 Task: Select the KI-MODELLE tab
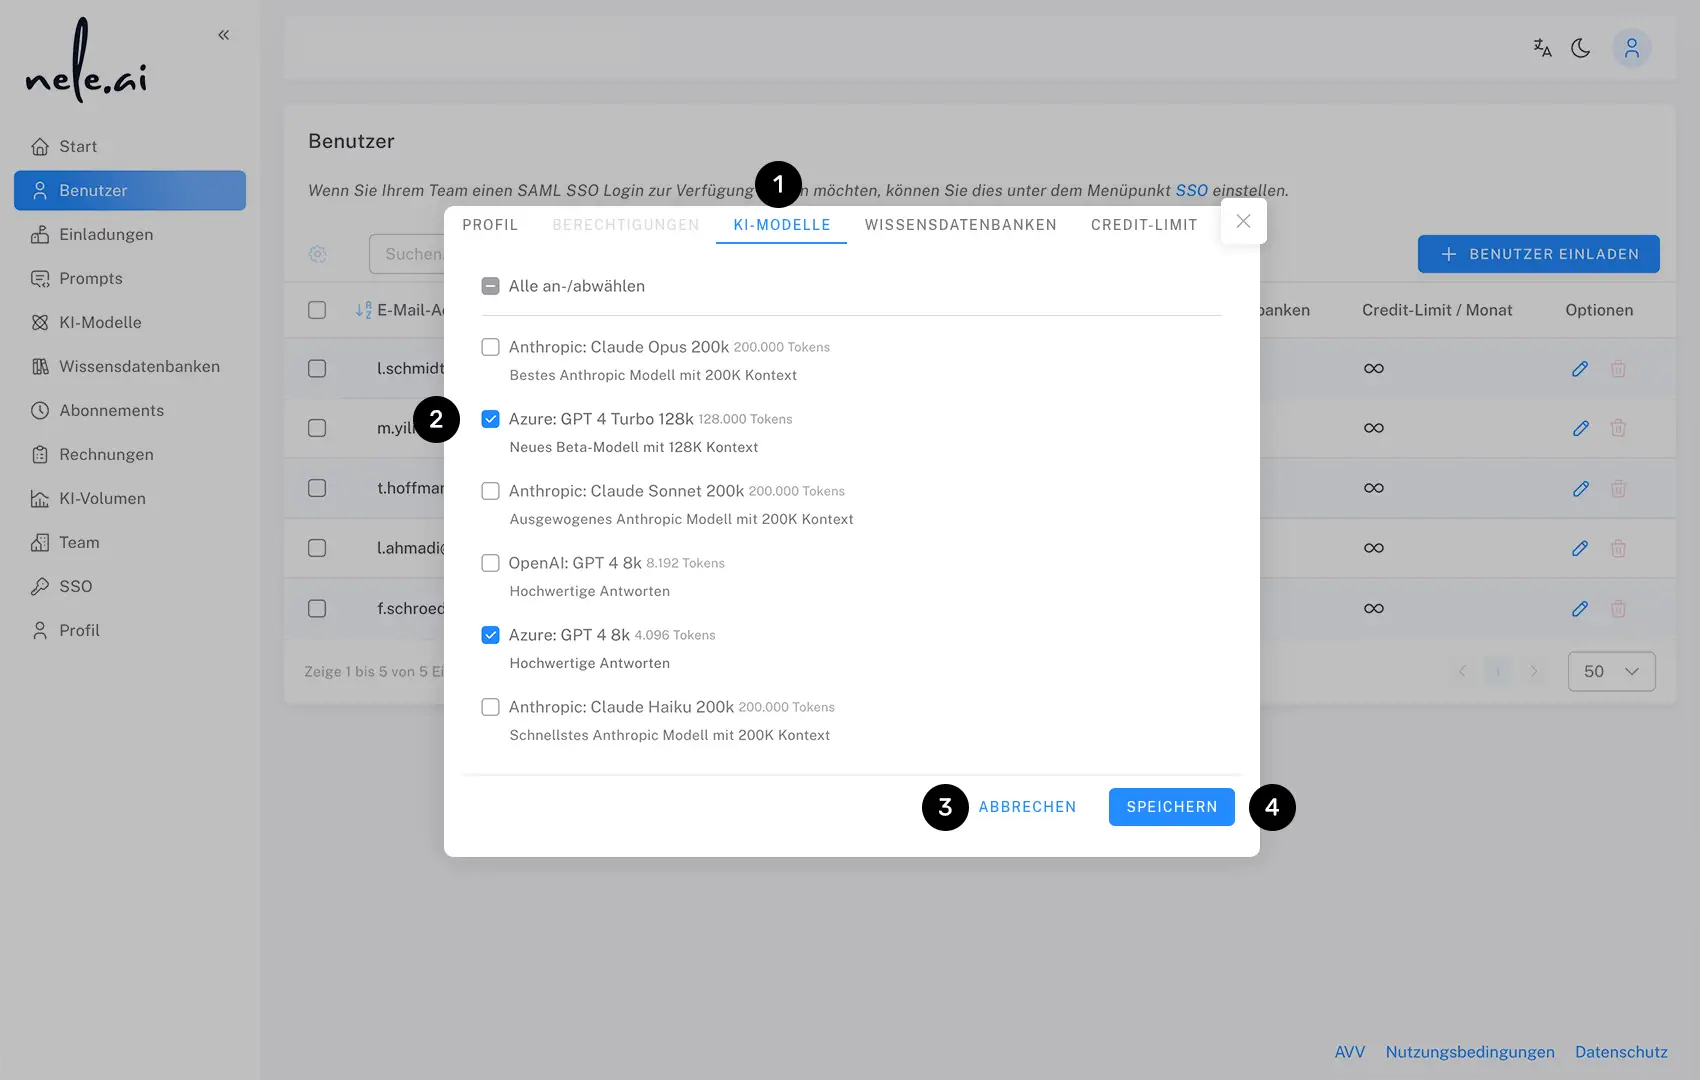tap(782, 225)
